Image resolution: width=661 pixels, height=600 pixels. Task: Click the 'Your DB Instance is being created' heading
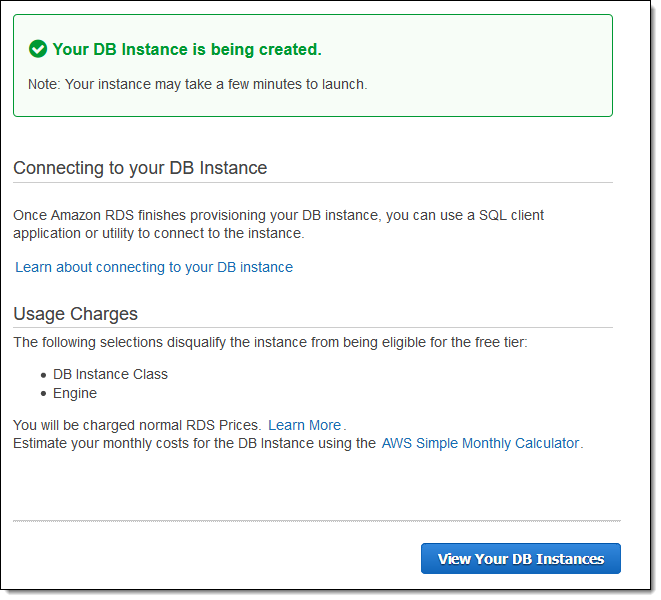(x=187, y=49)
